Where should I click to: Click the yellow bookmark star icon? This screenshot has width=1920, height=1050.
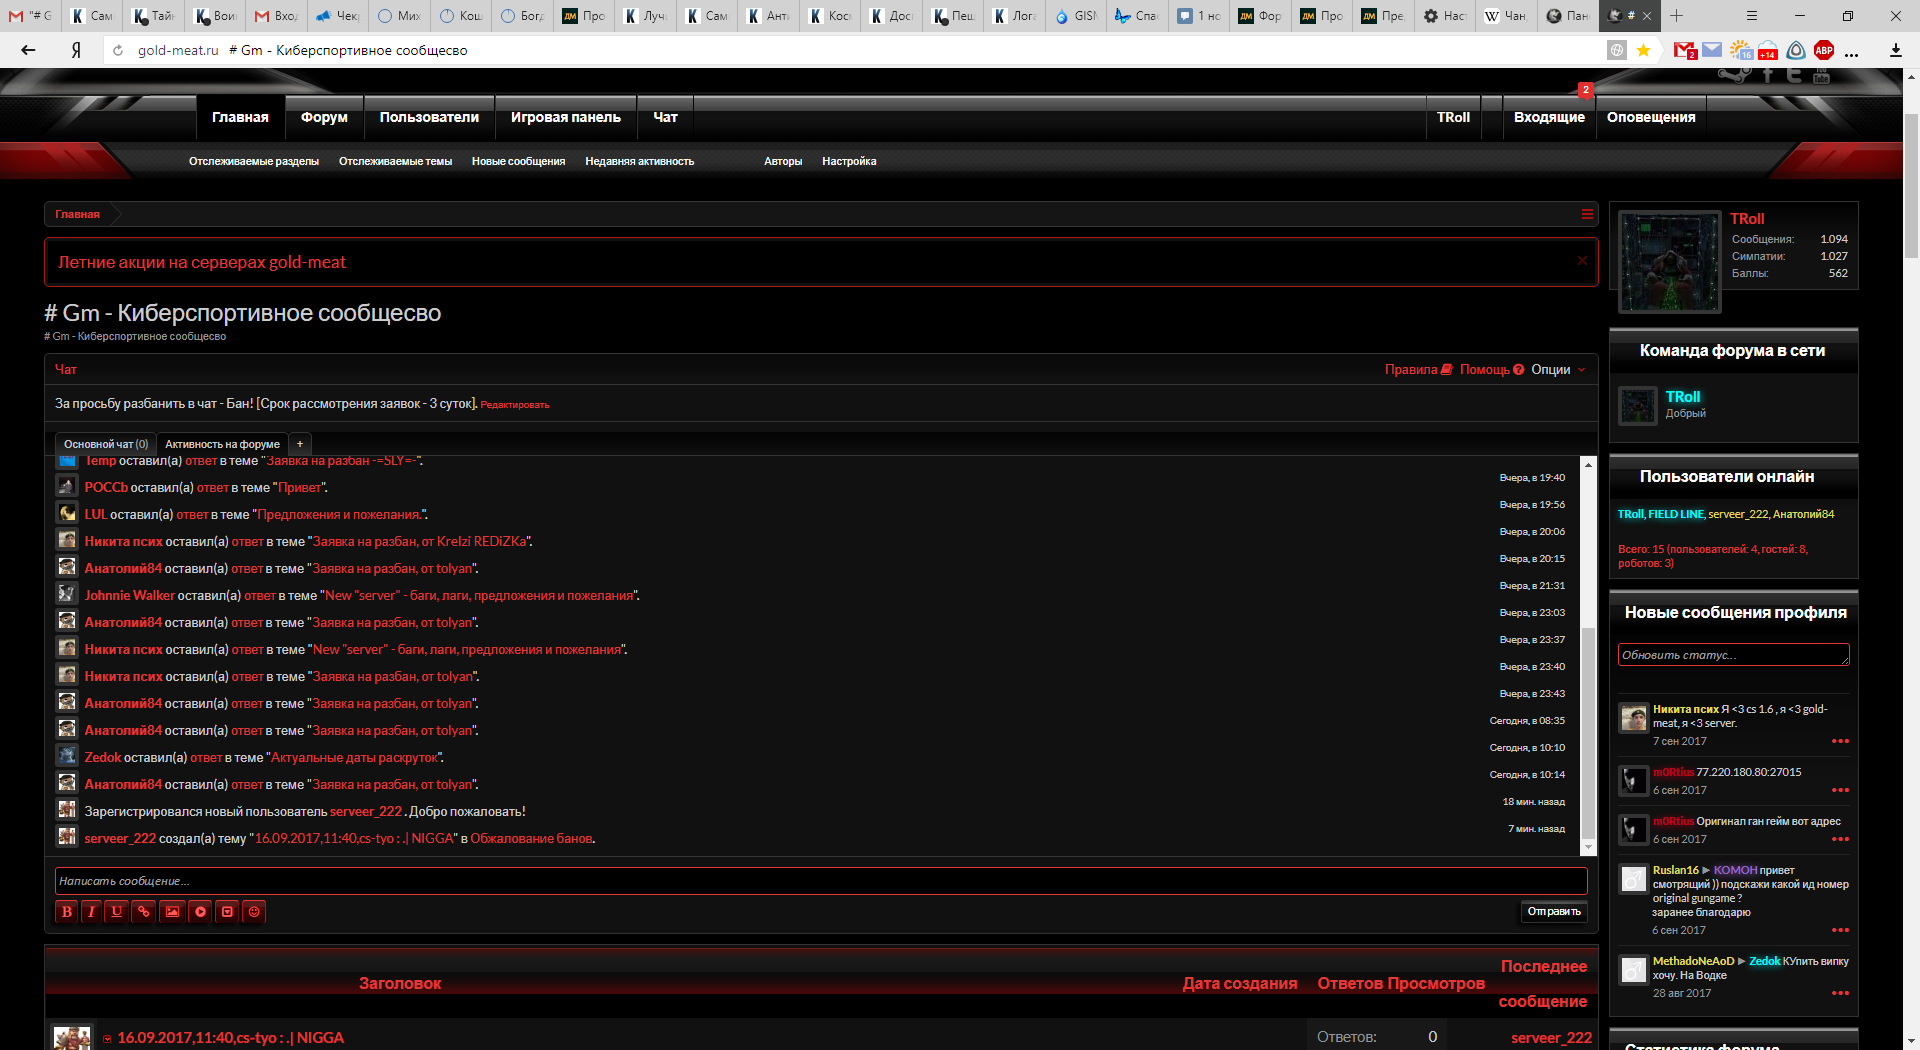coord(1643,50)
